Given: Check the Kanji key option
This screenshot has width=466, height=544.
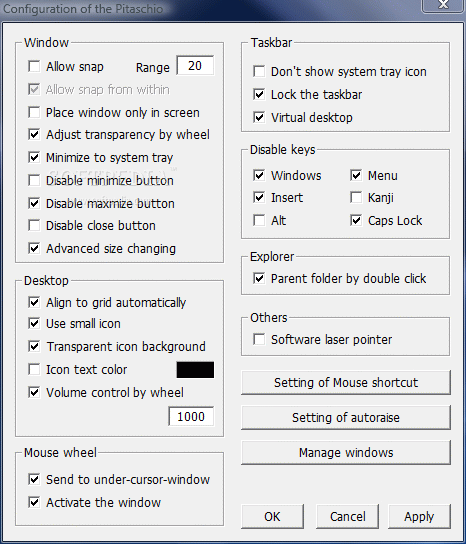Looking at the screenshot, I should point(356,197).
